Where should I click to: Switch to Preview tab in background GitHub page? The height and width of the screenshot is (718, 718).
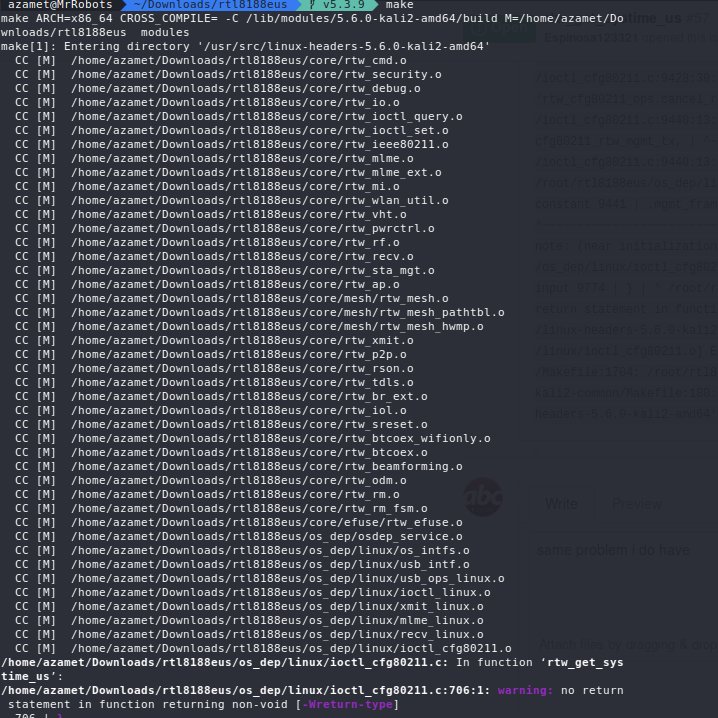click(636, 504)
